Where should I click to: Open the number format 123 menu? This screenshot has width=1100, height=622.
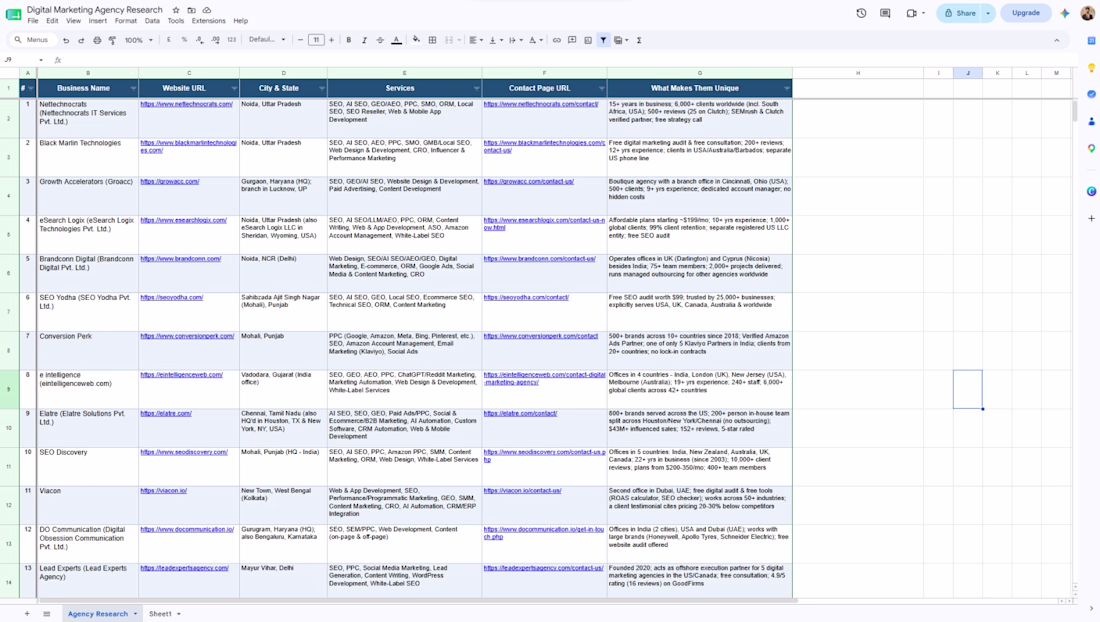[232, 40]
